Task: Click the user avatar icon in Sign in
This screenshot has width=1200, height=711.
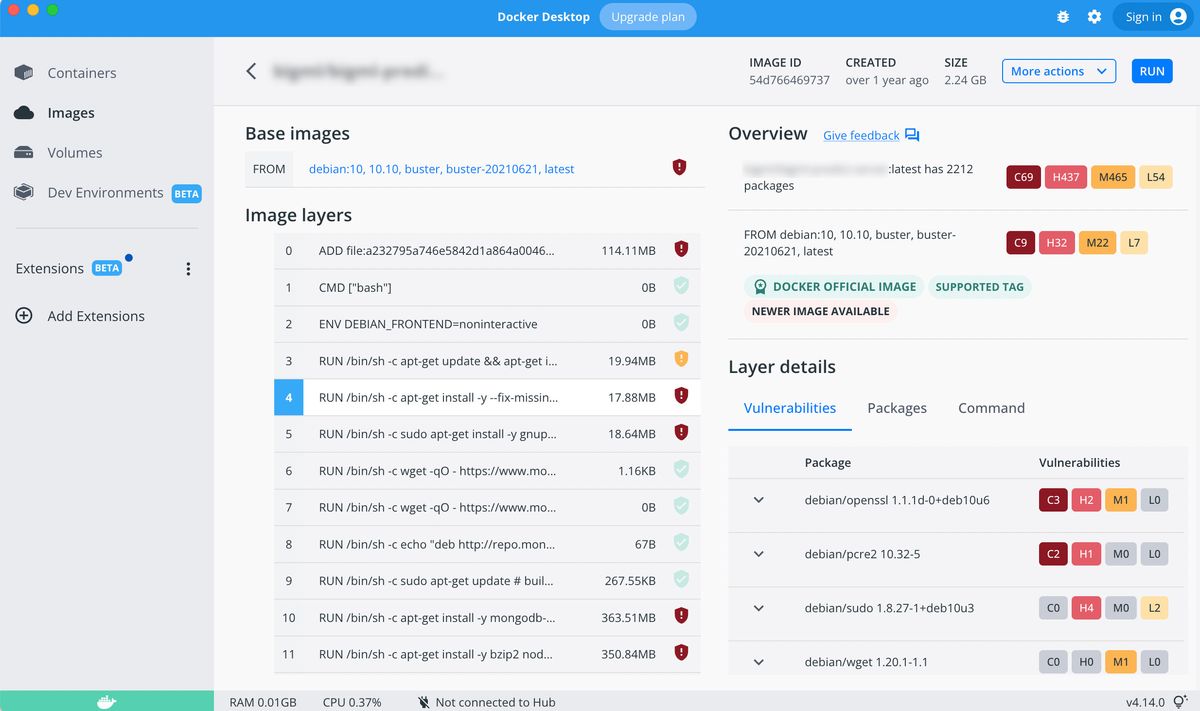Action: [x=1177, y=17]
